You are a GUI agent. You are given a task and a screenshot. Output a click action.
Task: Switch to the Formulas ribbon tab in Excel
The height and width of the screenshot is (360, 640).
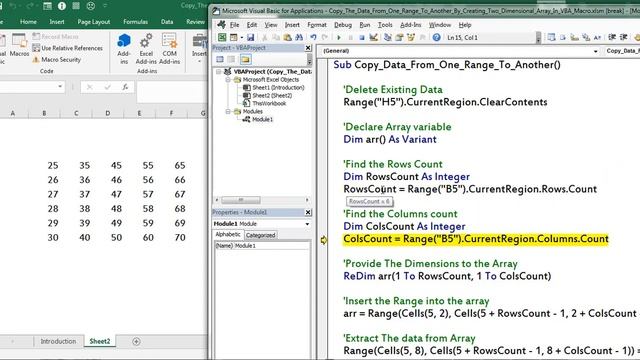click(136, 22)
